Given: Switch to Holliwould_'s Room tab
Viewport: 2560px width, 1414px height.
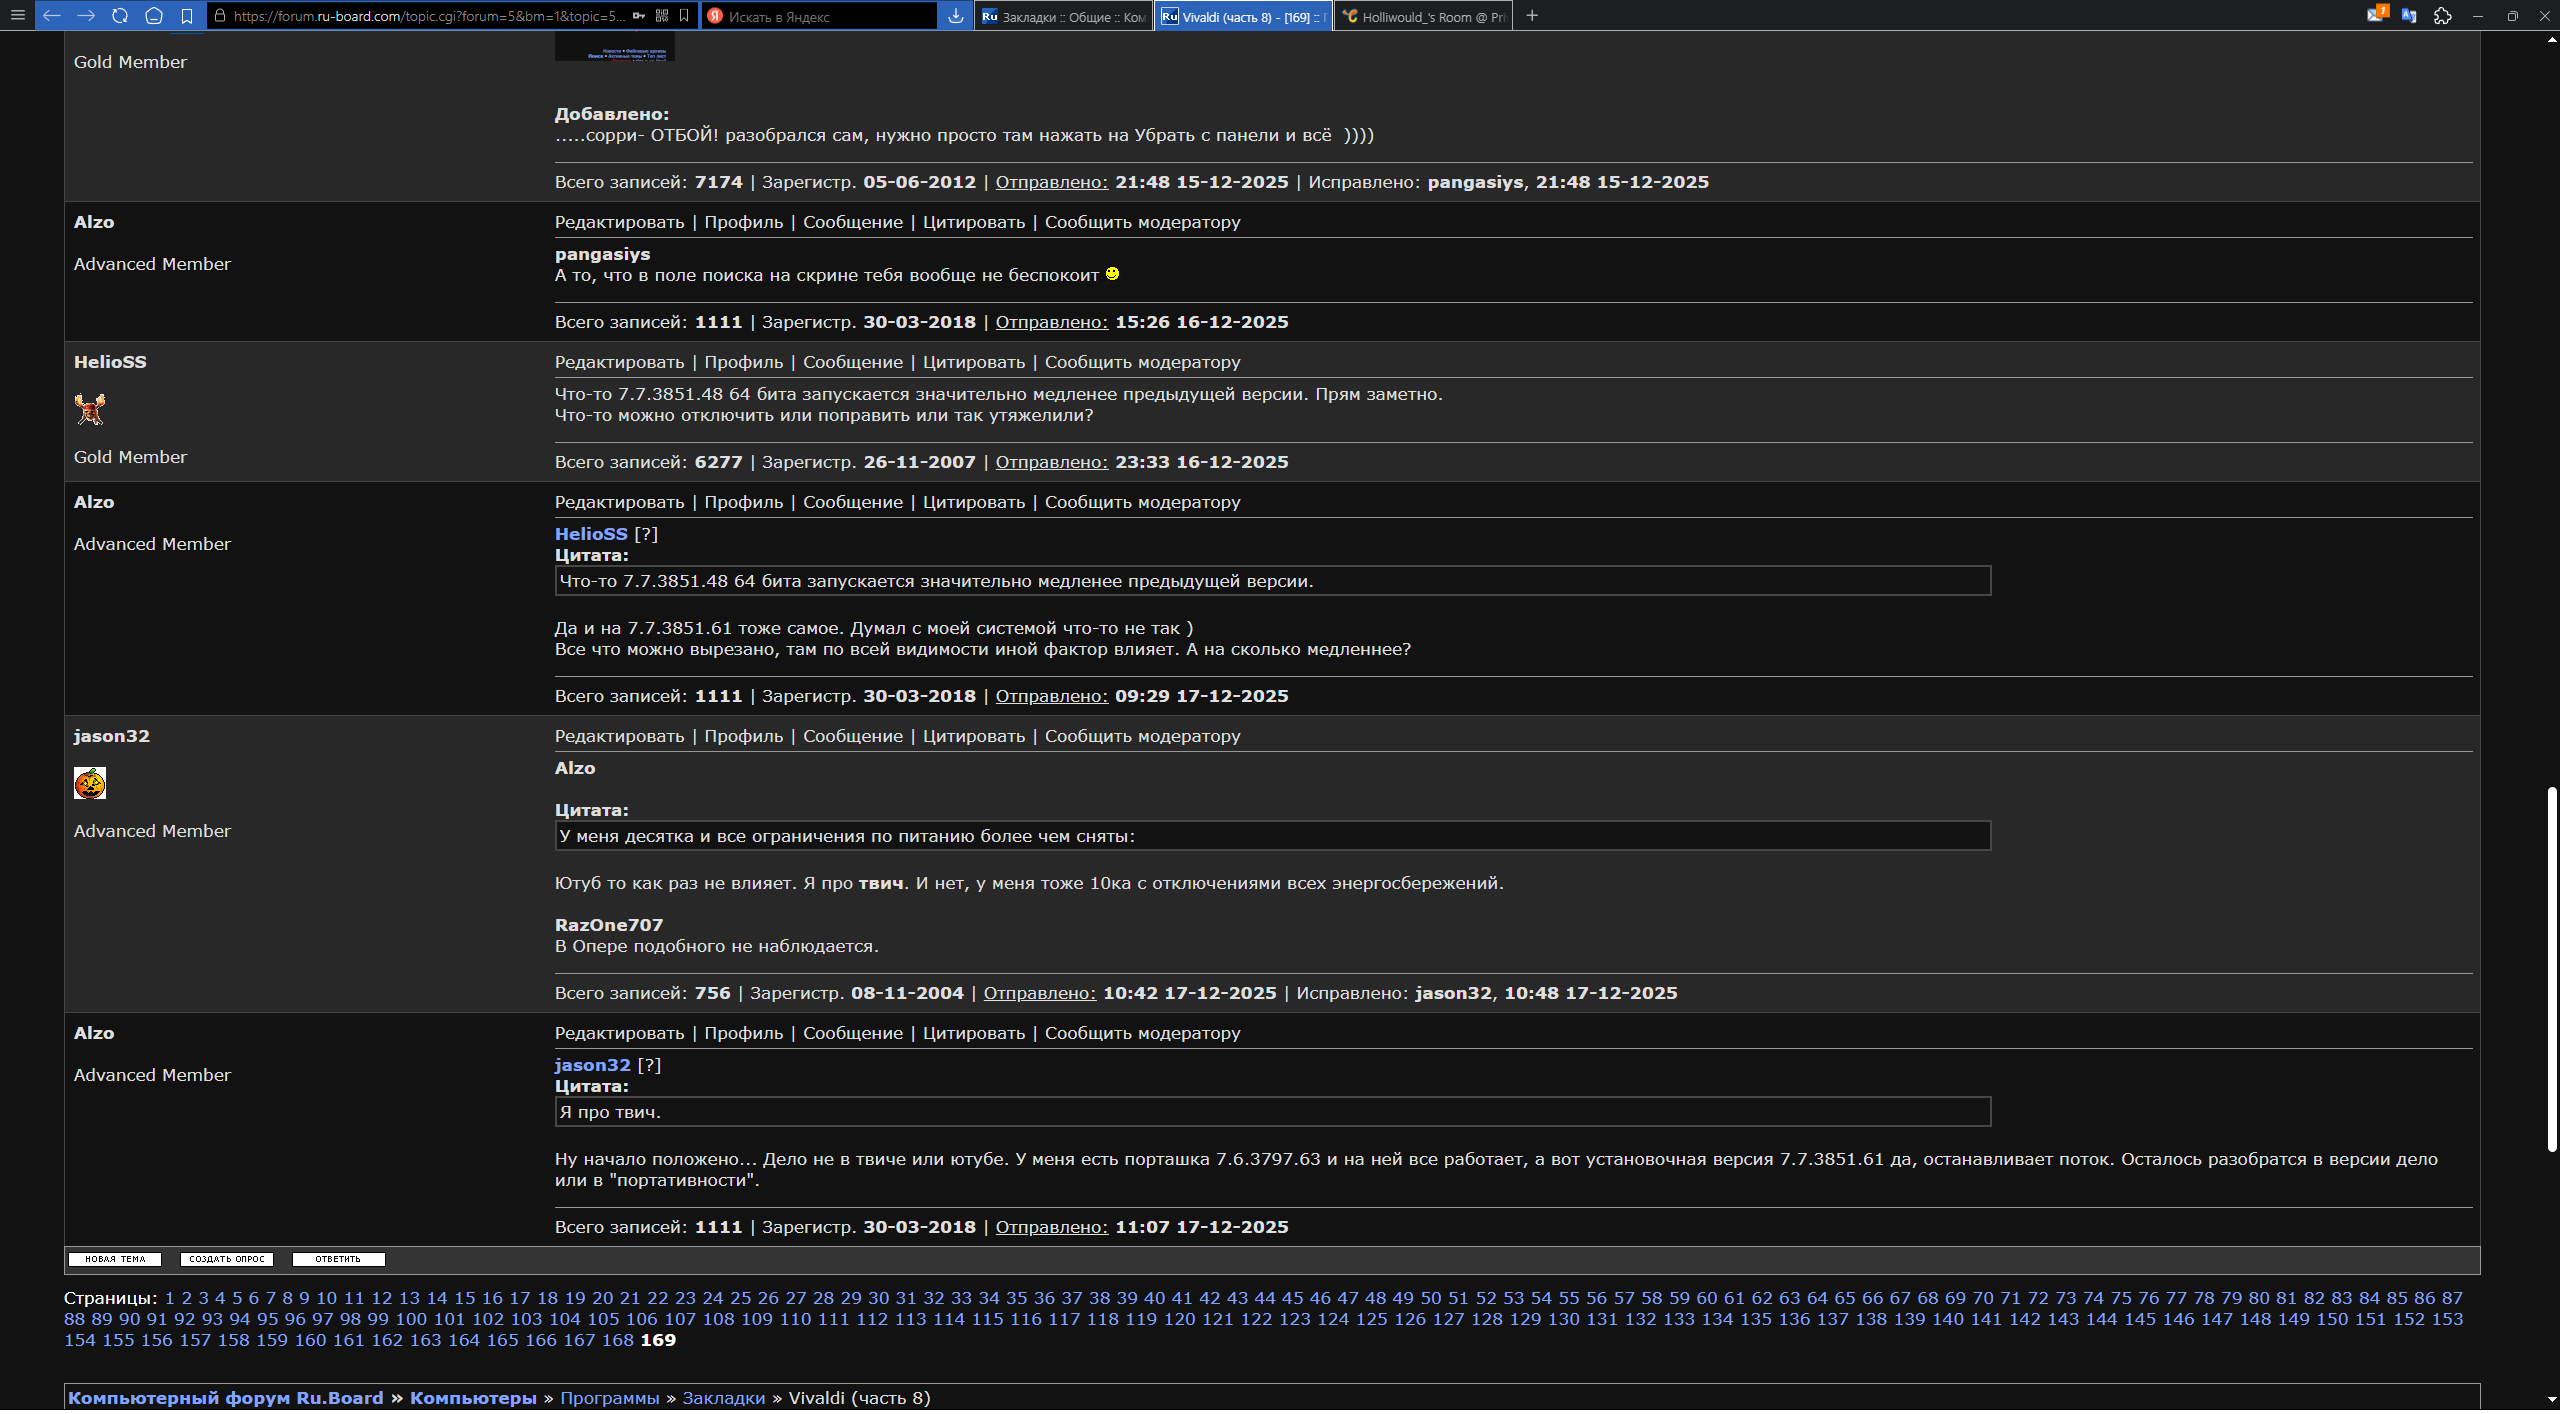Looking at the screenshot, I should (x=1423, y=16).
